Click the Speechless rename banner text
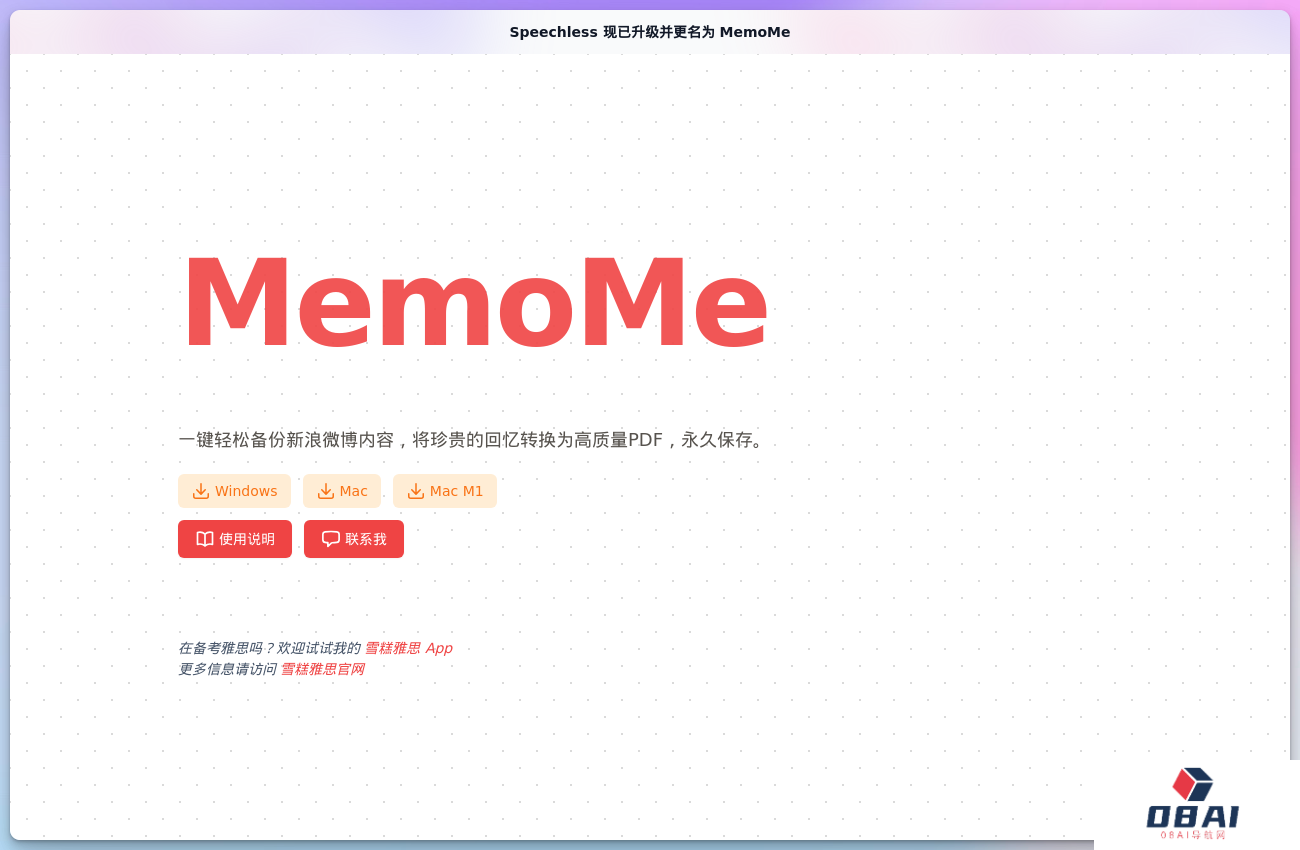Screen dimensions: 1300x850 click(650, 32)
